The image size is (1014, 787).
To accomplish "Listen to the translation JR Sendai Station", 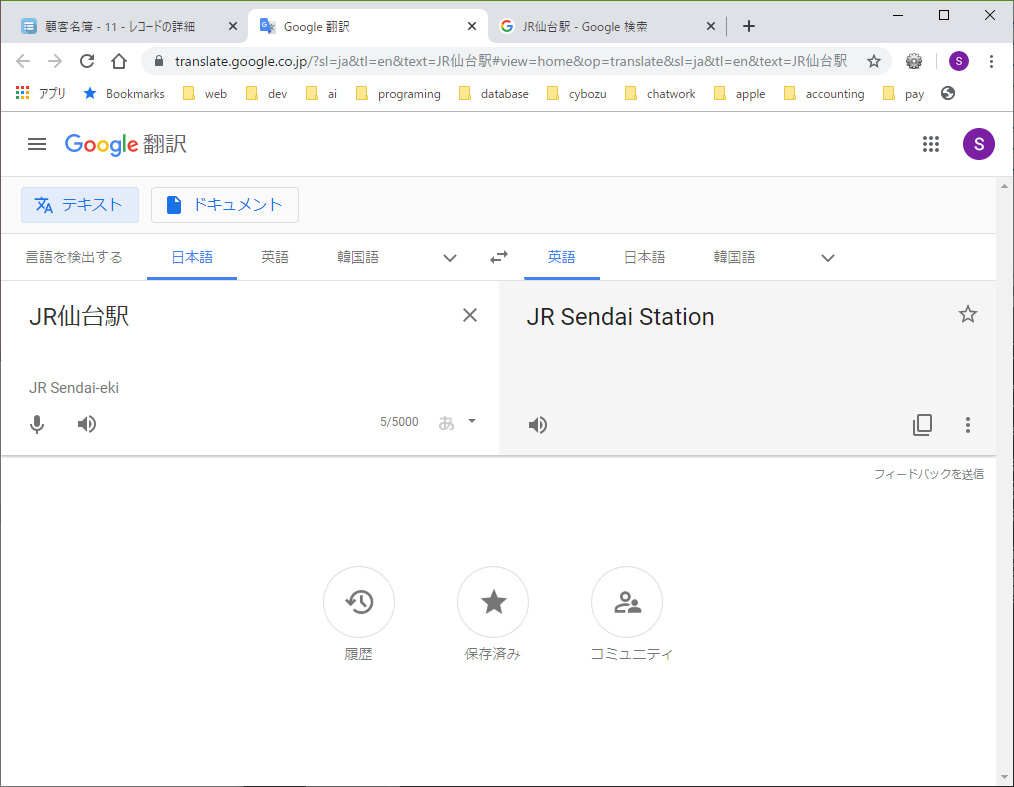I will click(537, 425).
